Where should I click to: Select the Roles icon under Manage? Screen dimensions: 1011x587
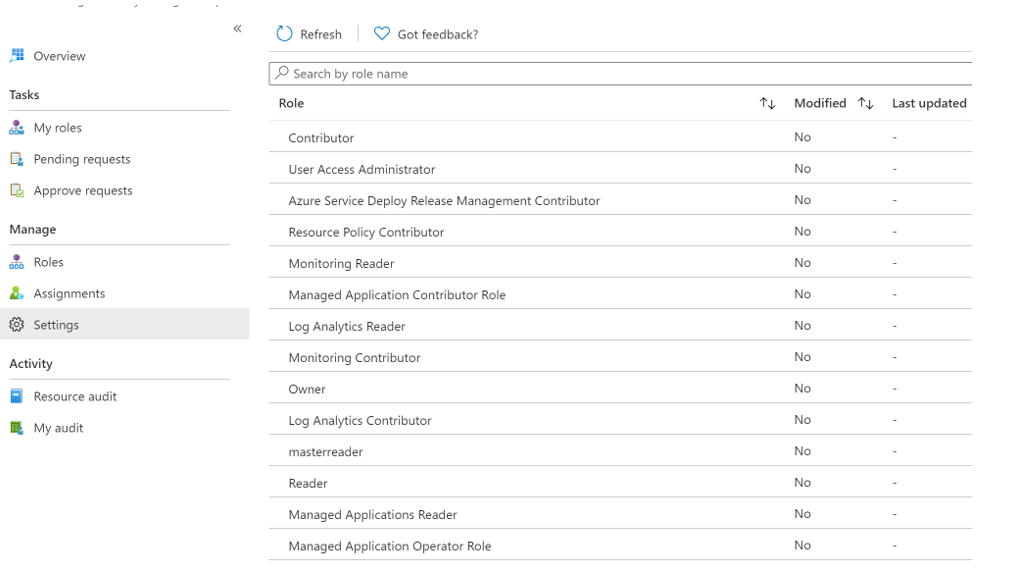tap(15, 262)
